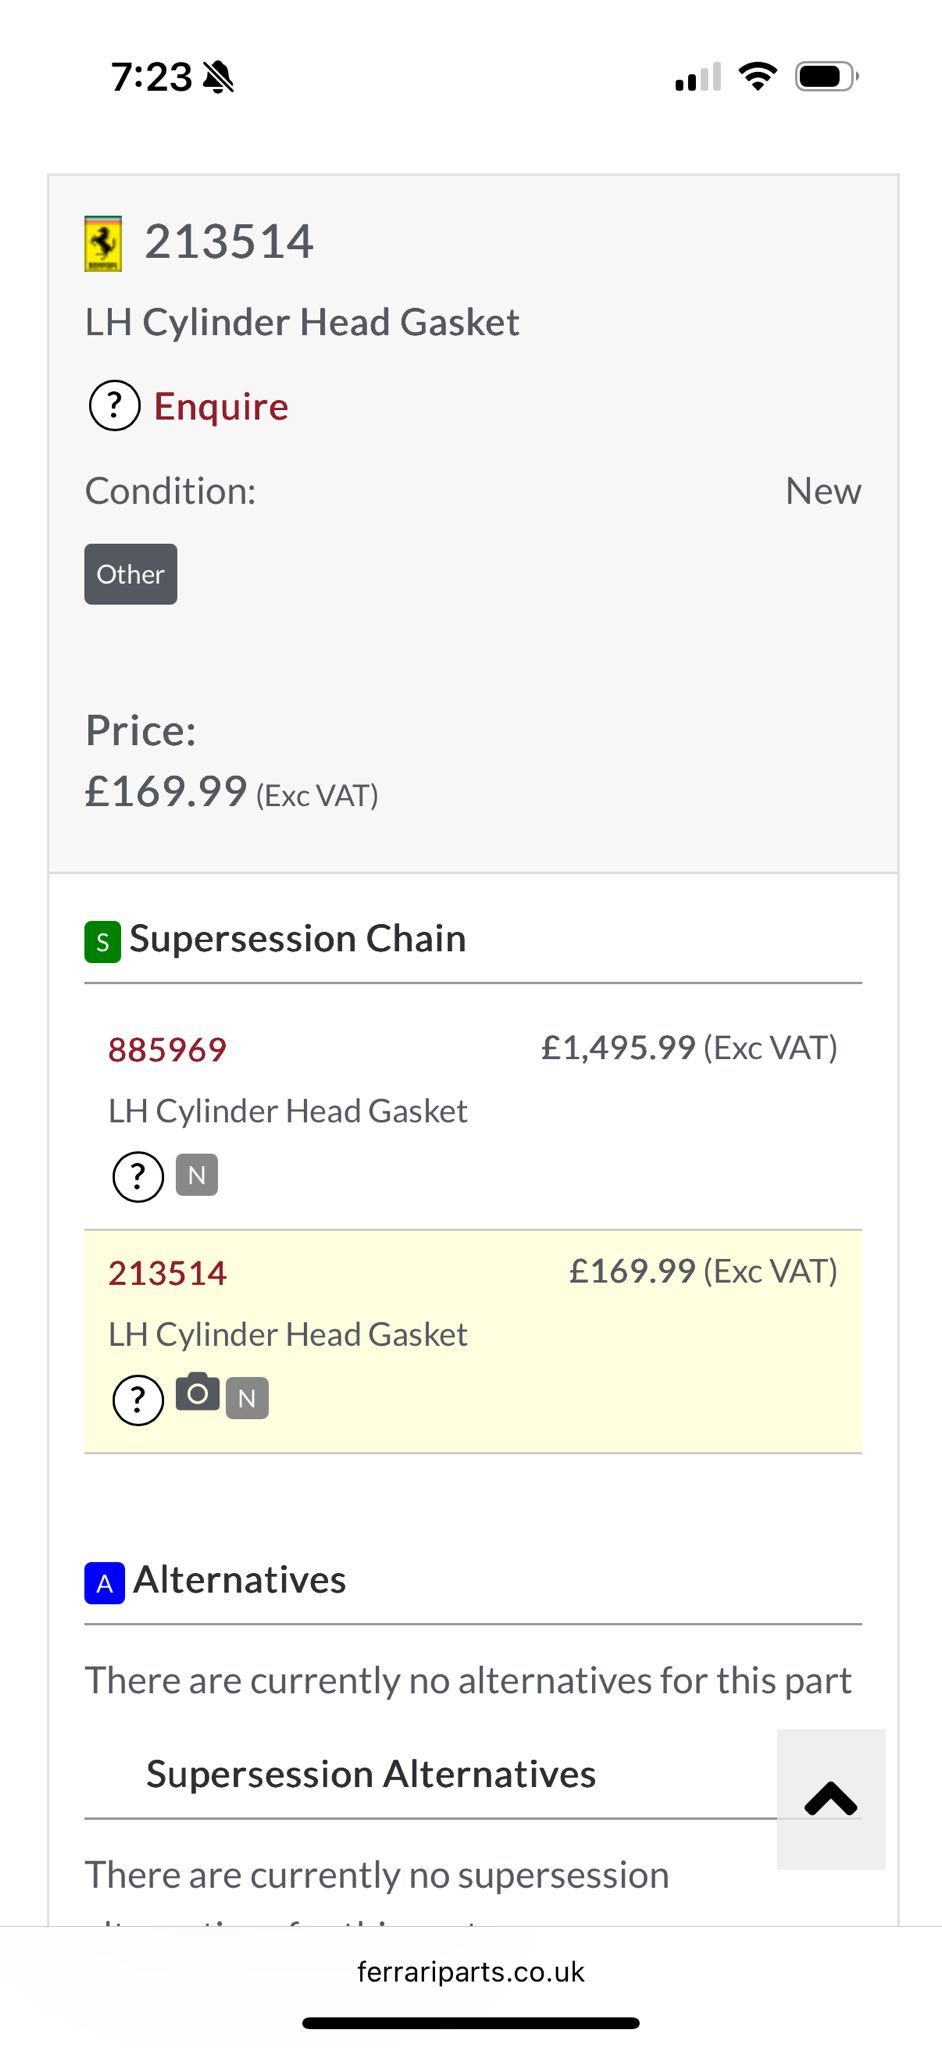Tap the 213514 part number heading
This screenshot has height=2048, width=942.
[x=229, y=242]
